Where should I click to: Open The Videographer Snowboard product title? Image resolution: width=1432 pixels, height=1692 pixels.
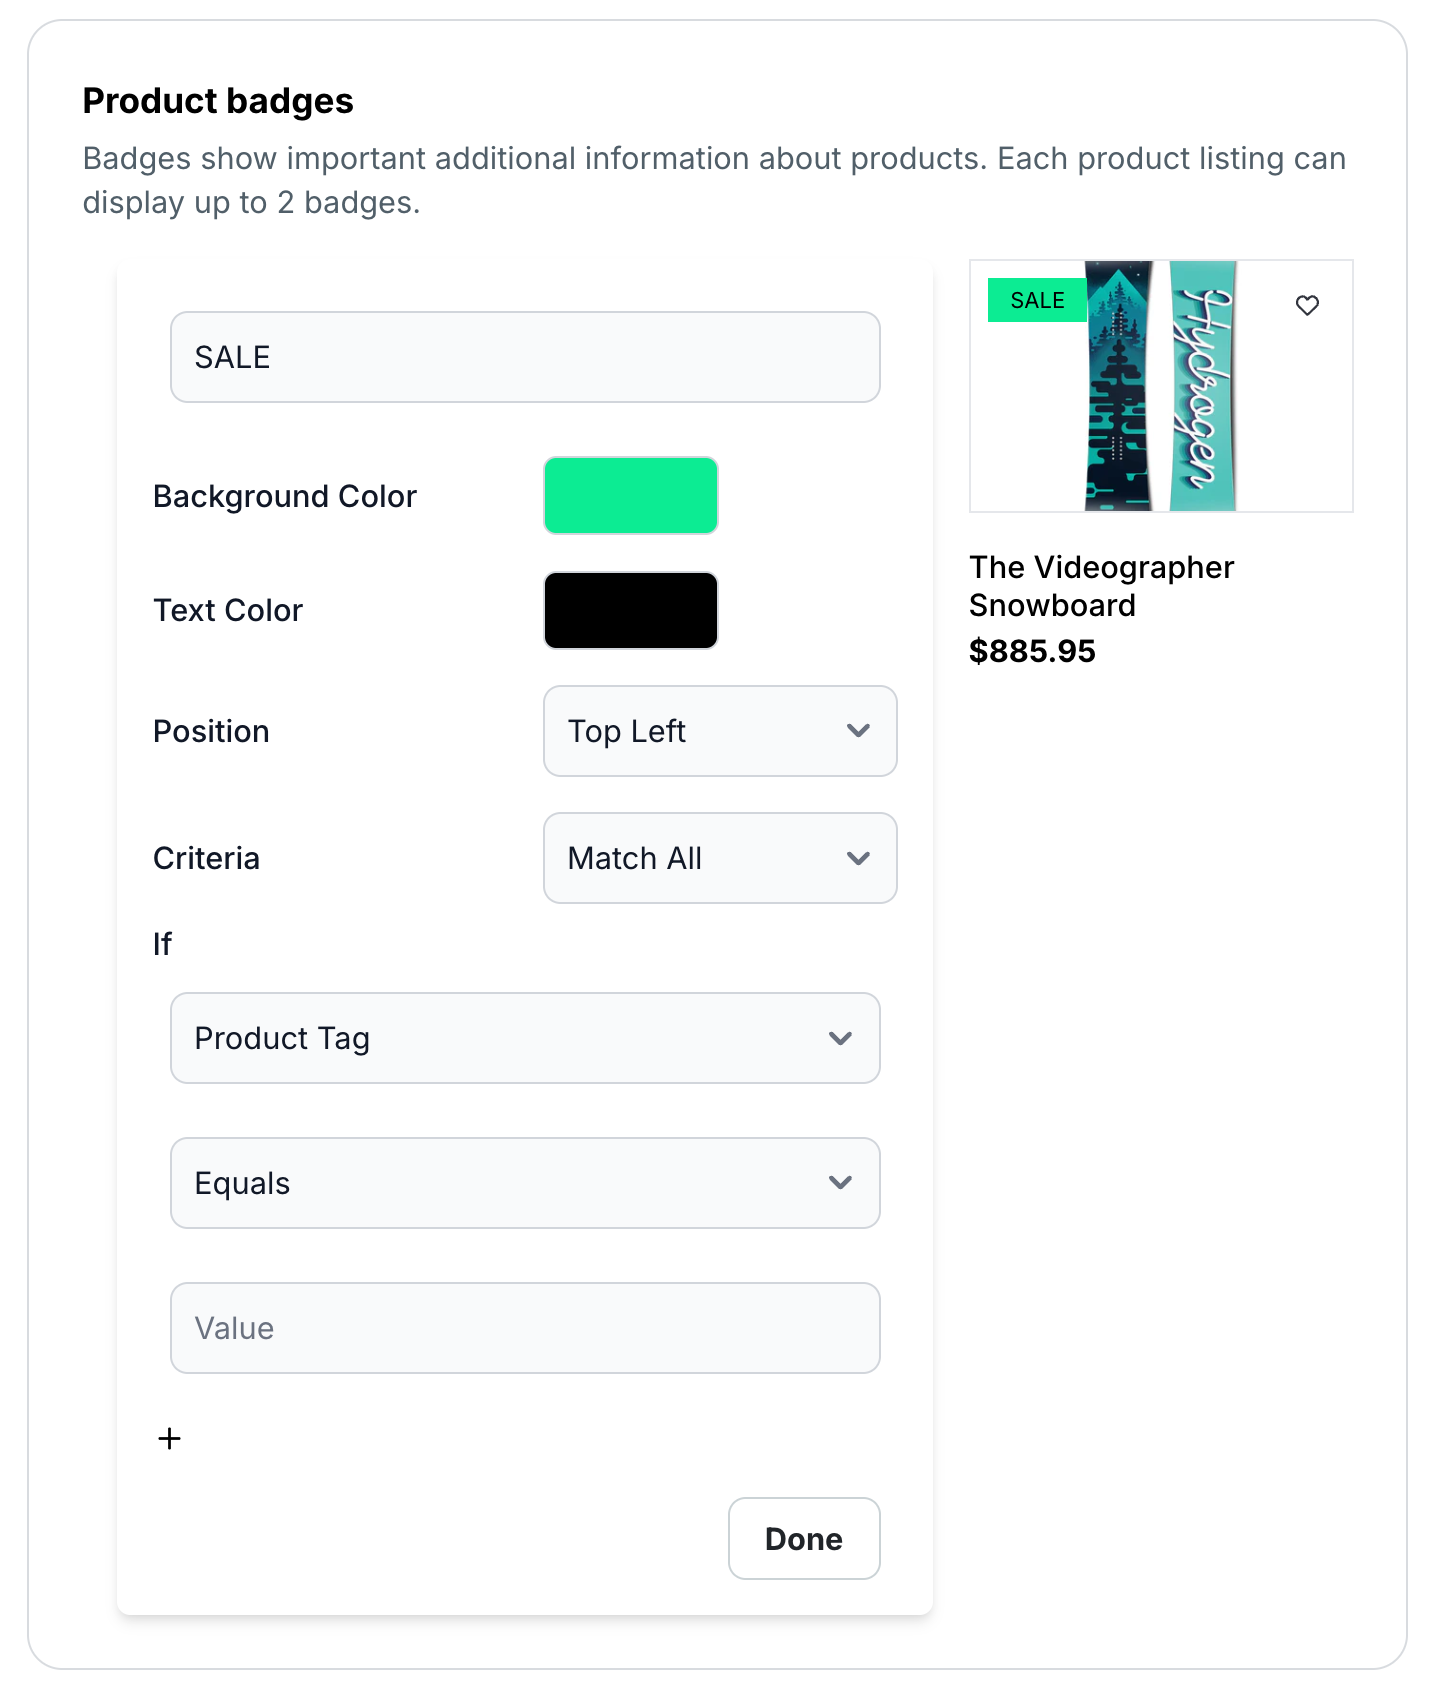tap(1101, 586)
